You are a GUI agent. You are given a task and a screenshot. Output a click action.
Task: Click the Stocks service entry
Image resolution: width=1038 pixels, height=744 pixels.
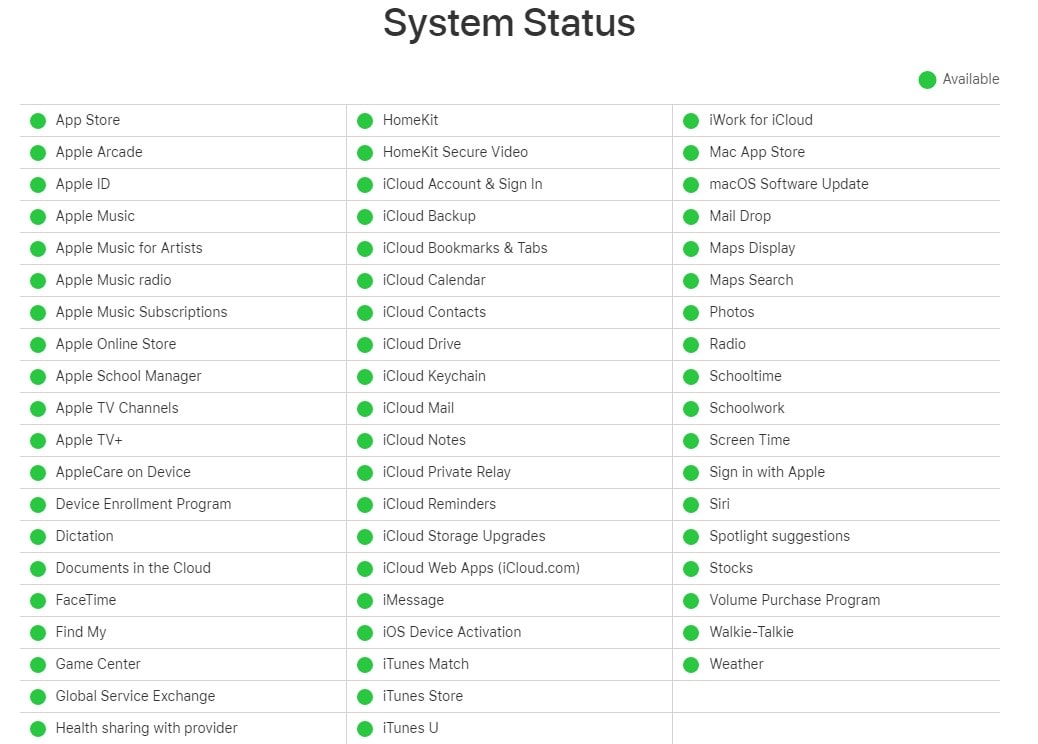731,568
